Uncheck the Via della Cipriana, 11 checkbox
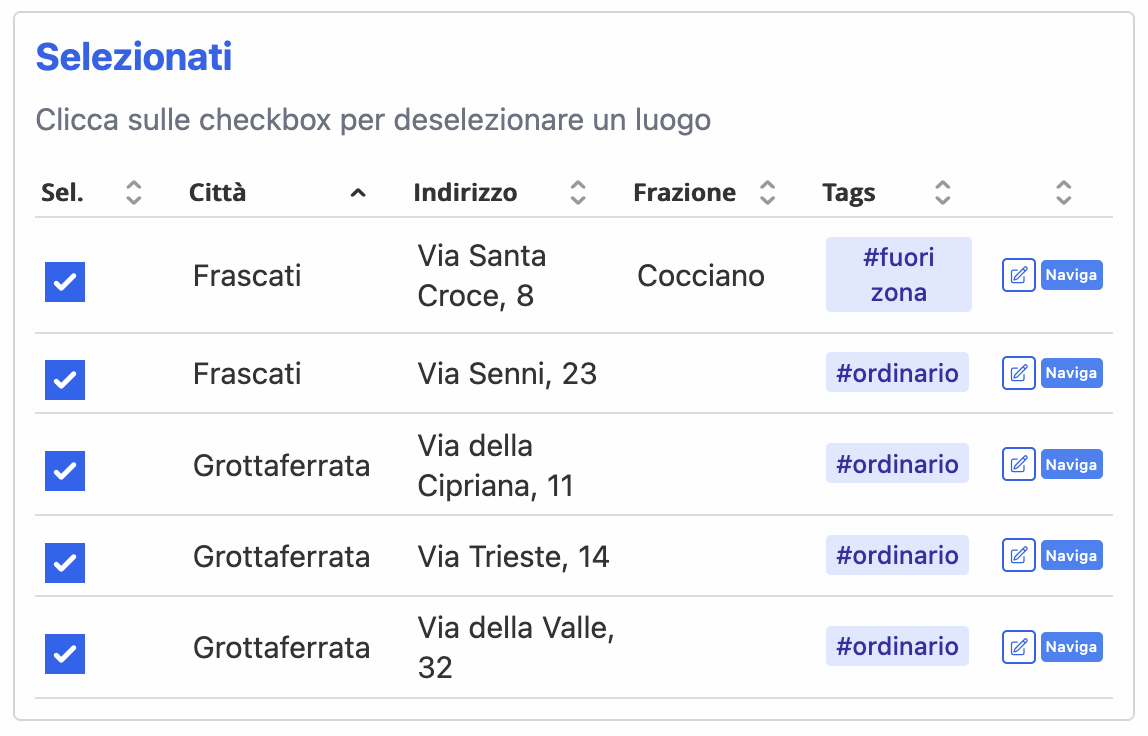1148x736 pixels. click(x=65, y=471)
